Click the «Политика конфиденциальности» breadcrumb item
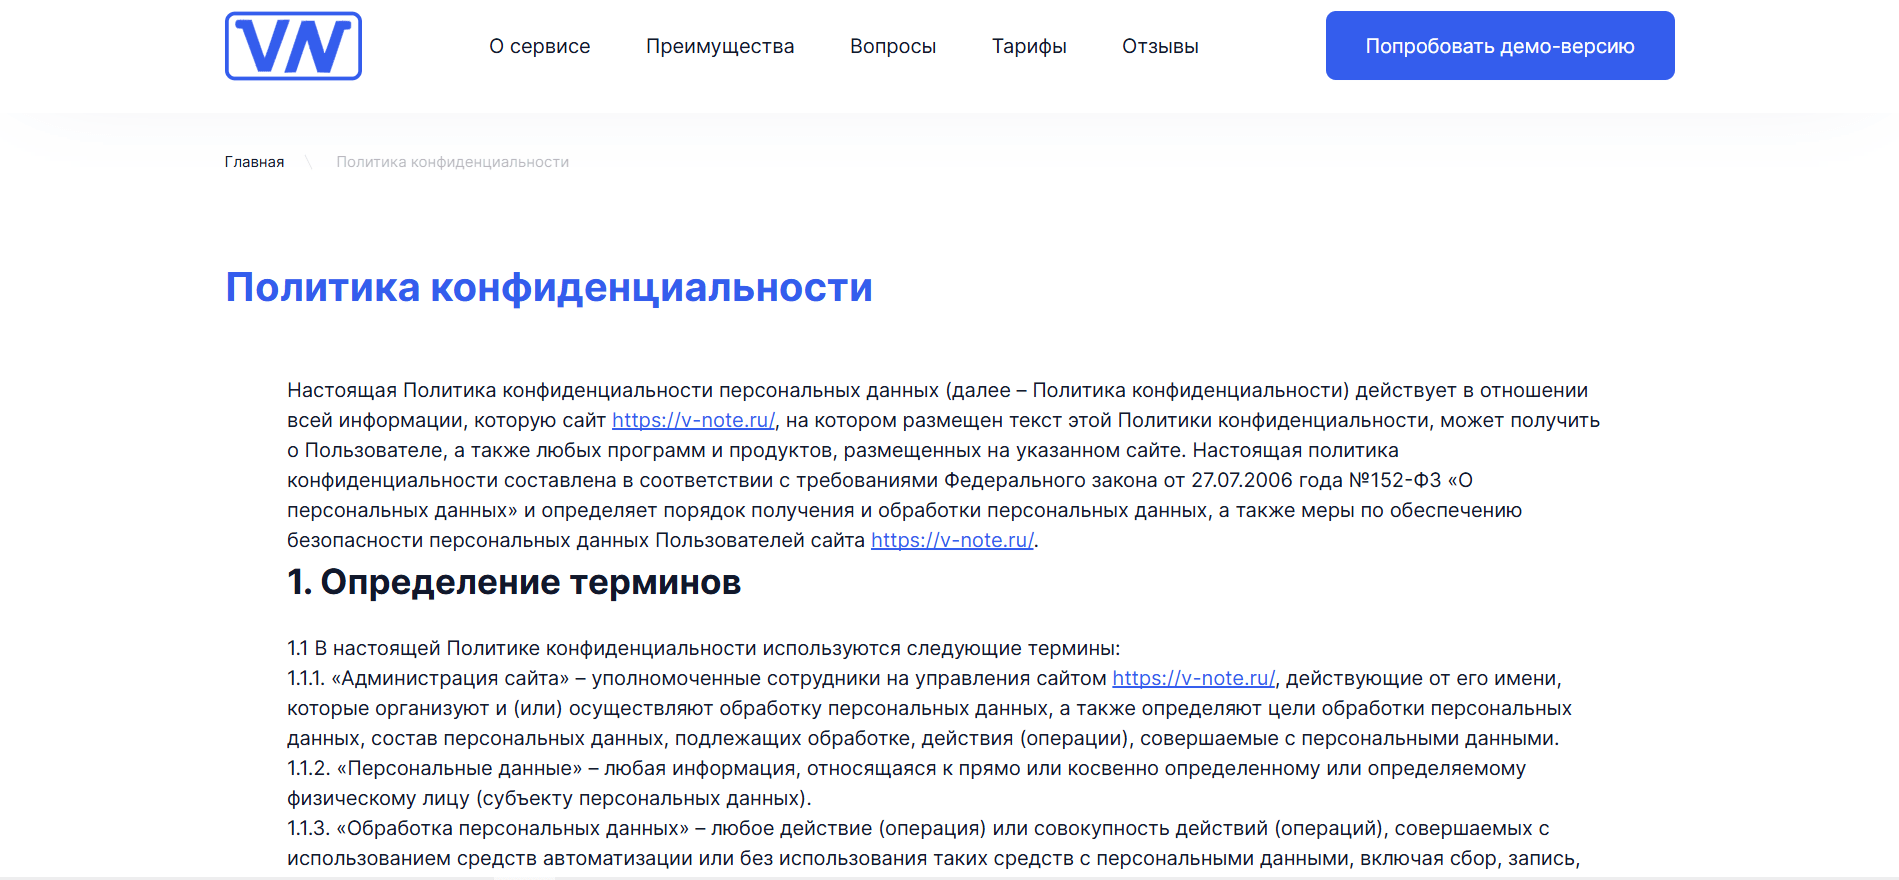The width and height of the screenshot is (1899, 880). coord(452,162)
